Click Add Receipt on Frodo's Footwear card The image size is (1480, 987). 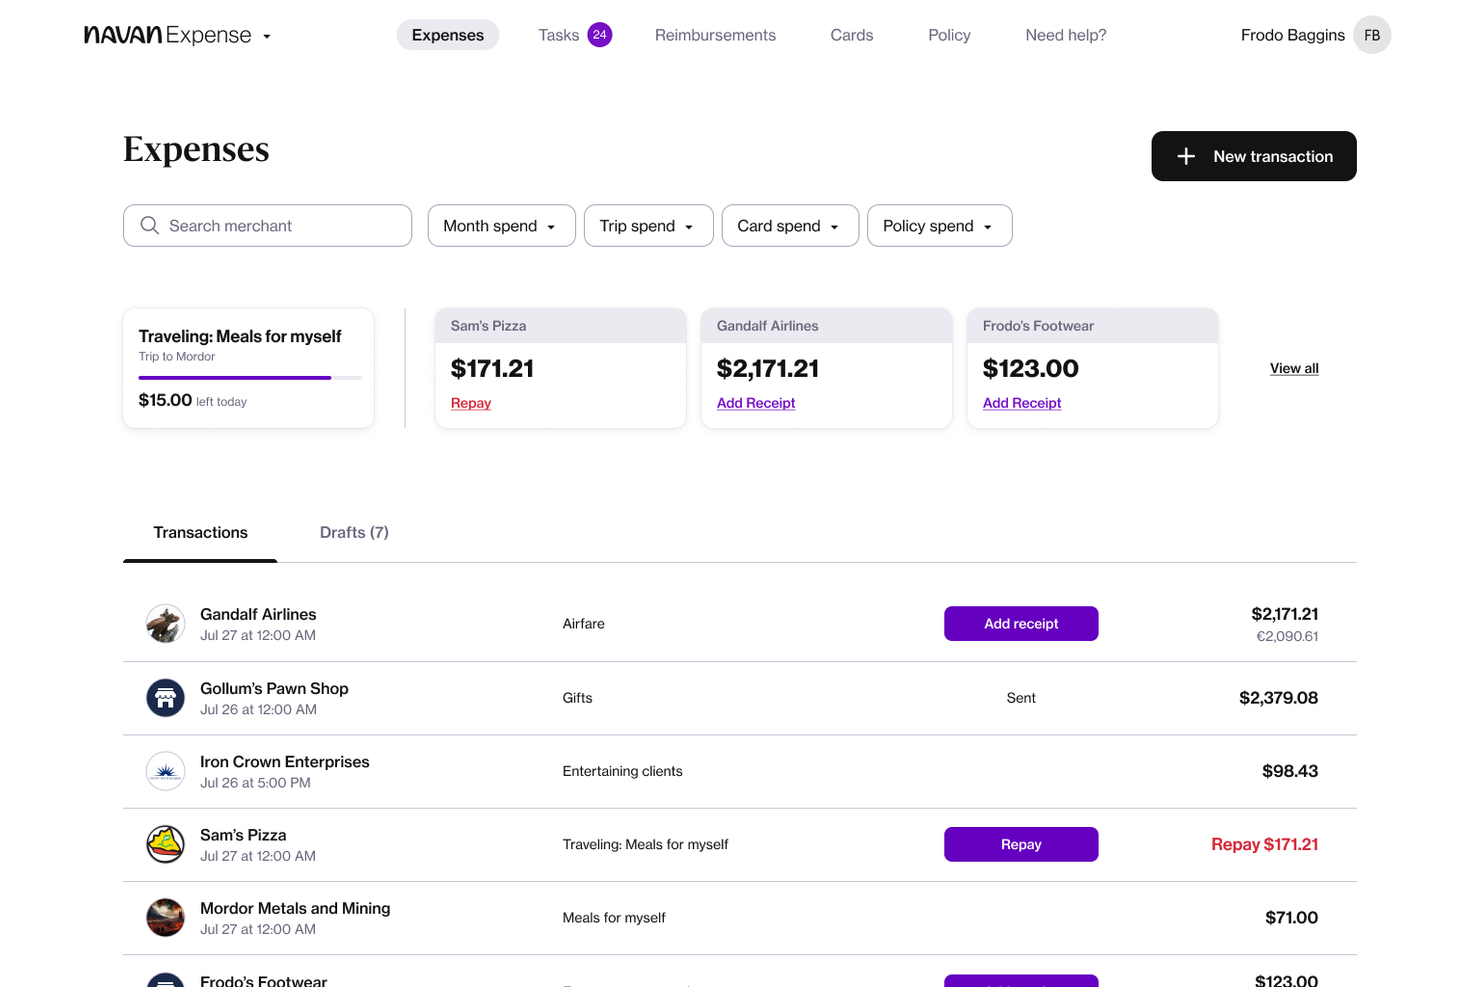point(1022,403)
